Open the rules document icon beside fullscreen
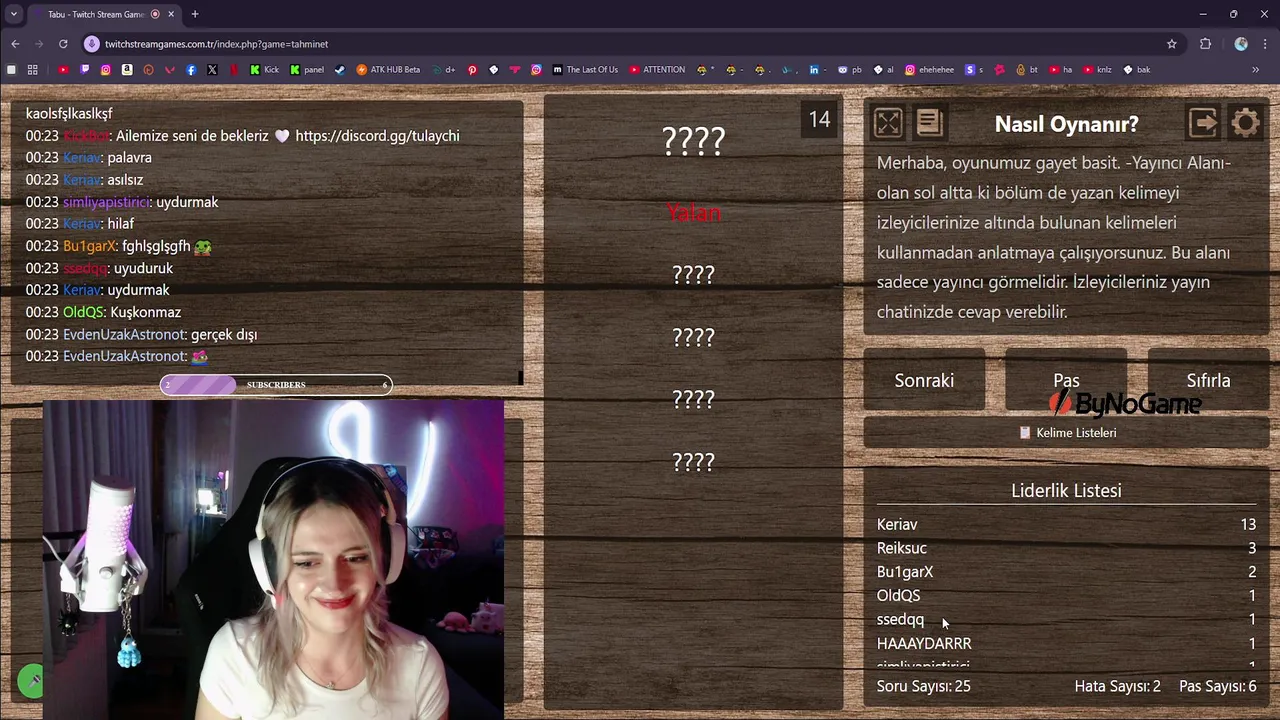This screenshot has width=1280, height=720. tap(929, 123)
